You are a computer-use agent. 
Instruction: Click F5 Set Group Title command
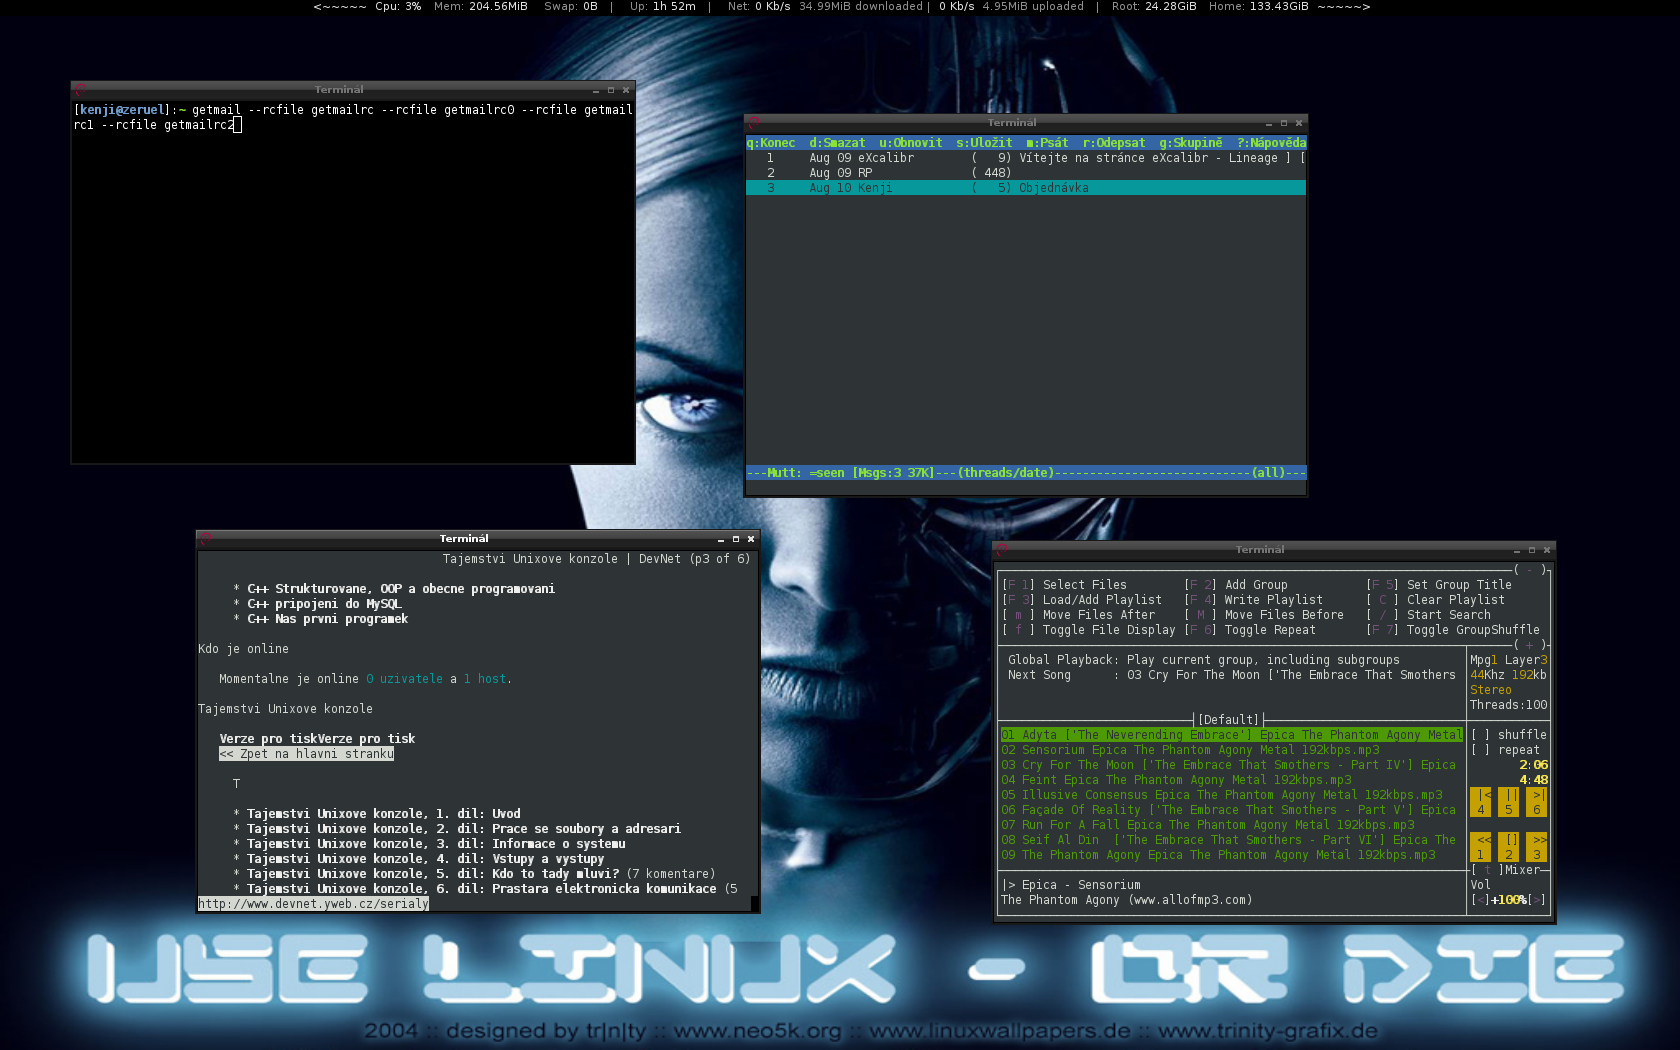1439,585
